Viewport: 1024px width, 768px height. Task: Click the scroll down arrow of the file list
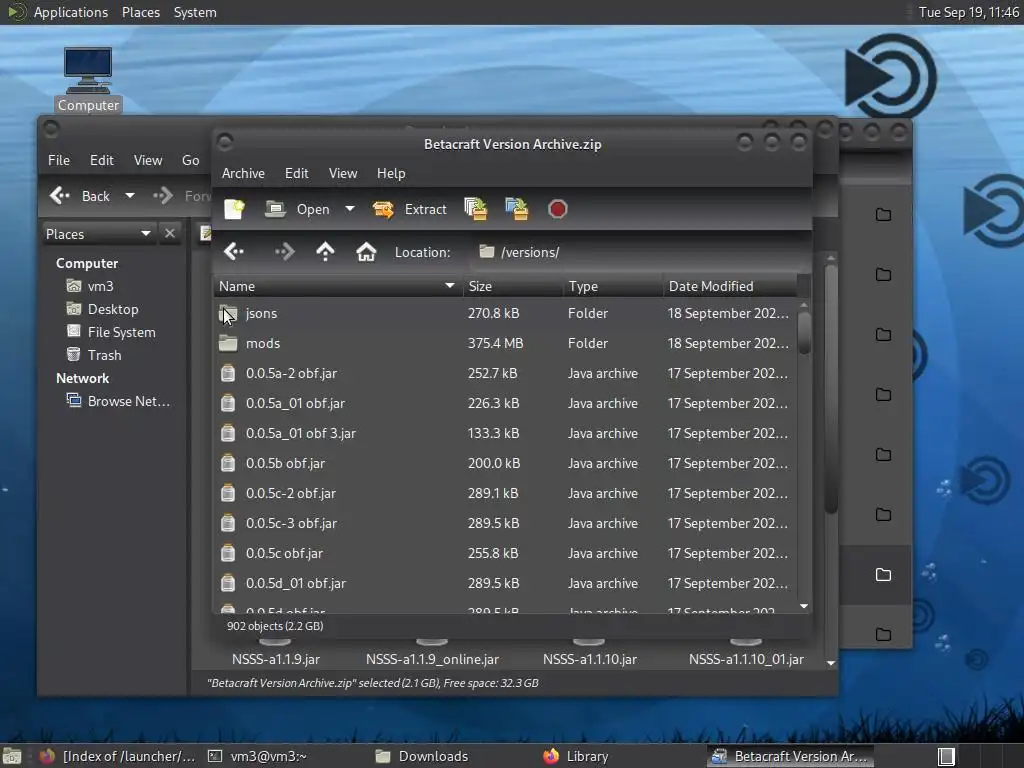click(x=804, y=607)
